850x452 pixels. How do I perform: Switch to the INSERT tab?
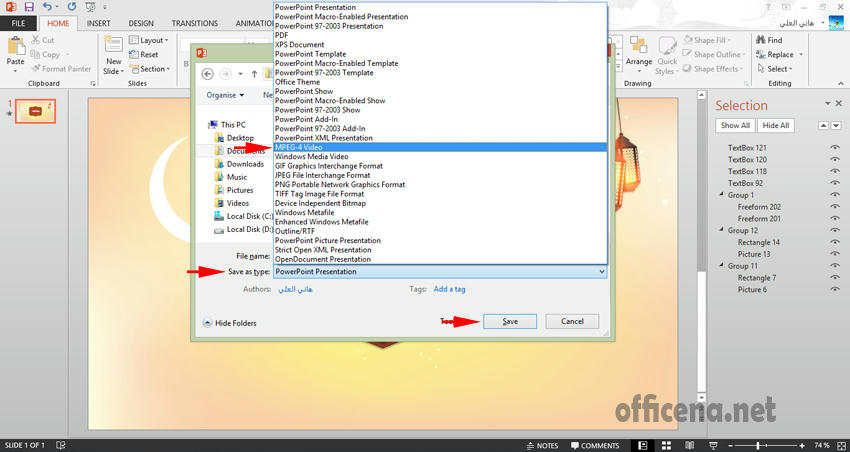pos(99,23)
